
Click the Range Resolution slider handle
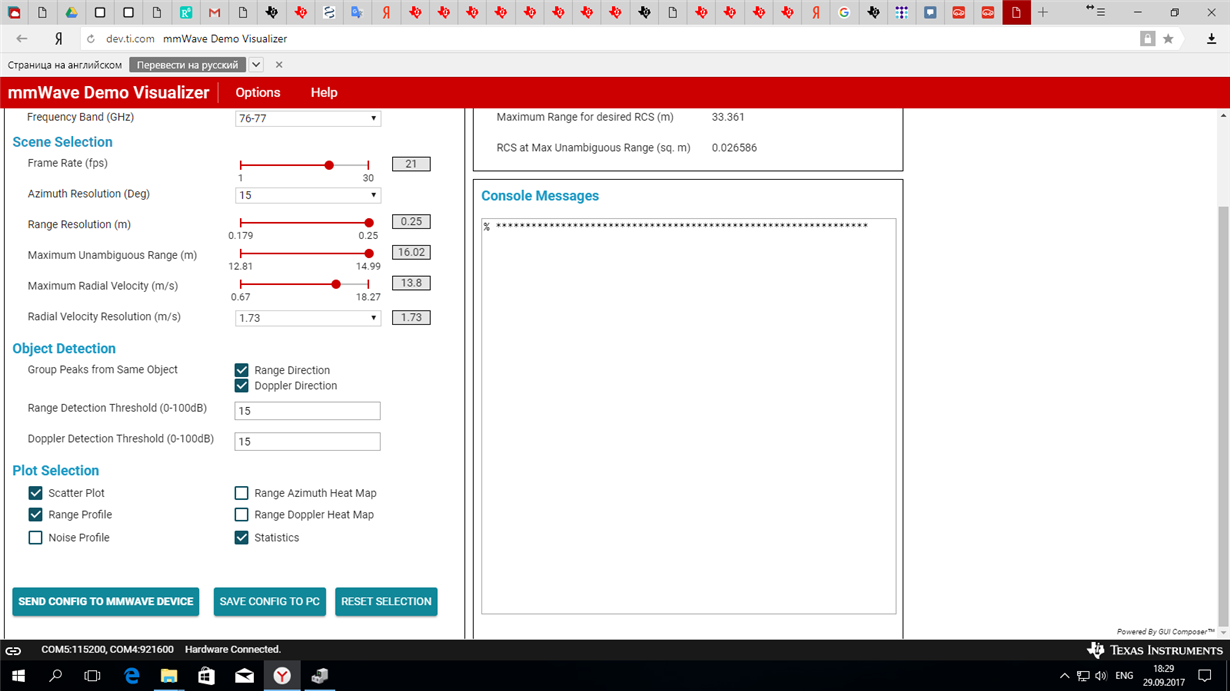[369, 223]
